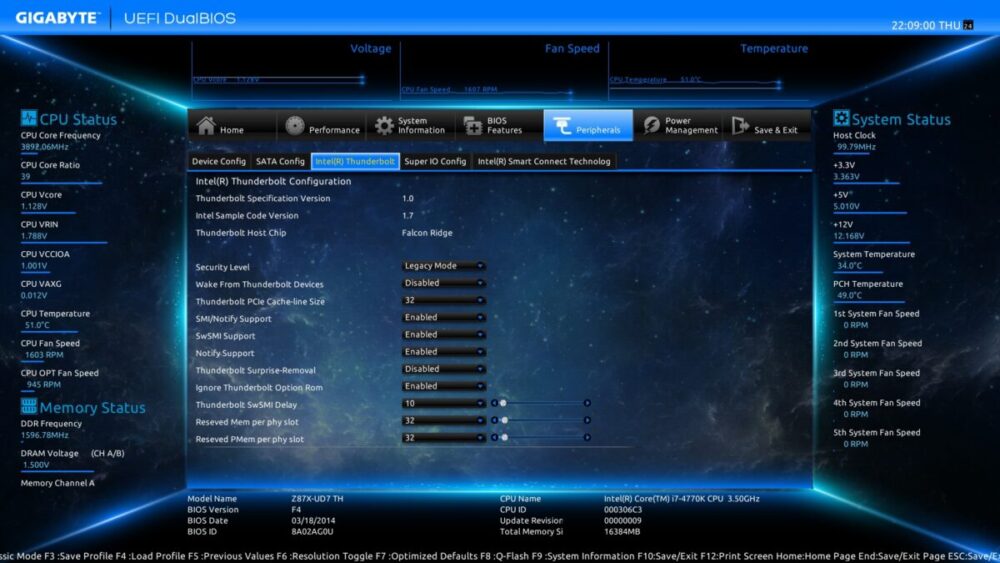The height and width of the screenshot is (563, 1000).
Task: Click slider increase button for SwSMI Delay
Action: (587, 403)
